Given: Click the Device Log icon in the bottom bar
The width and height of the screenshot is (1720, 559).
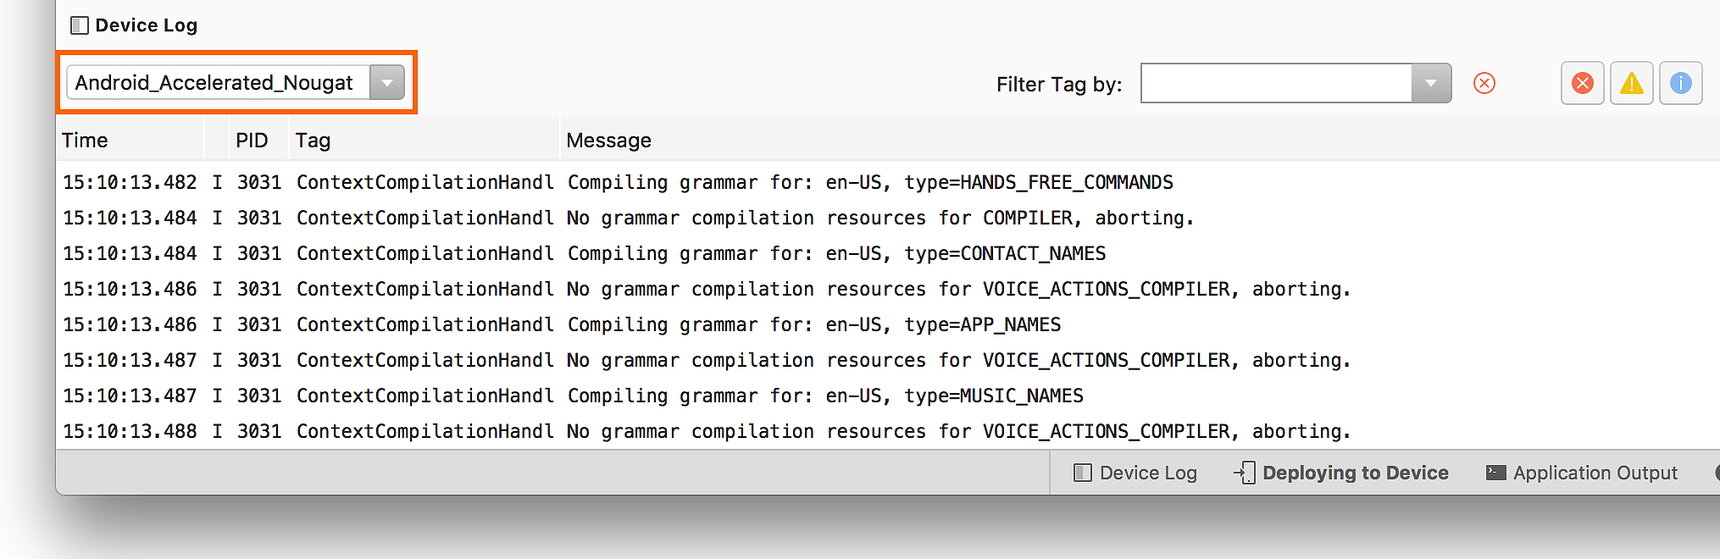Looking at the screenshot, I should [1082, 473].
